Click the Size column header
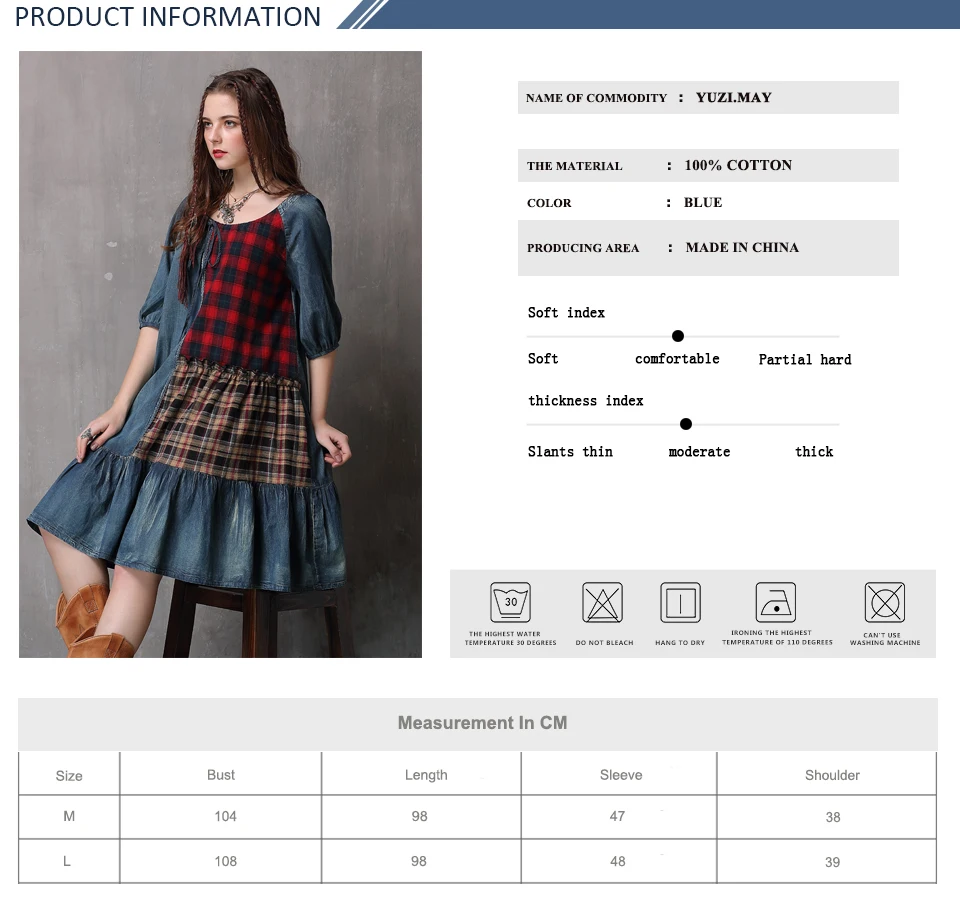The width and height of the screenshot is (960, 918). coord(69,776)
